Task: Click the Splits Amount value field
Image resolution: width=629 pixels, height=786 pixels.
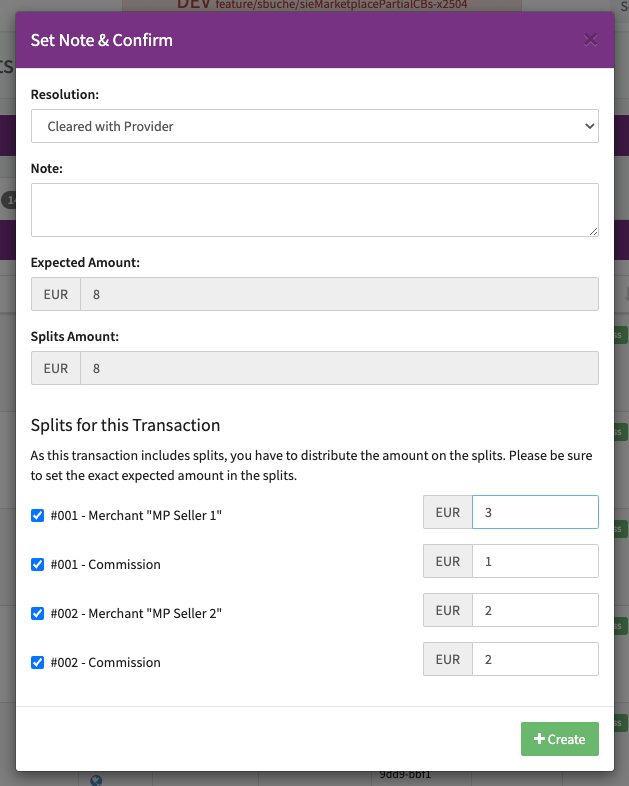Action: [x=339, y=368]
